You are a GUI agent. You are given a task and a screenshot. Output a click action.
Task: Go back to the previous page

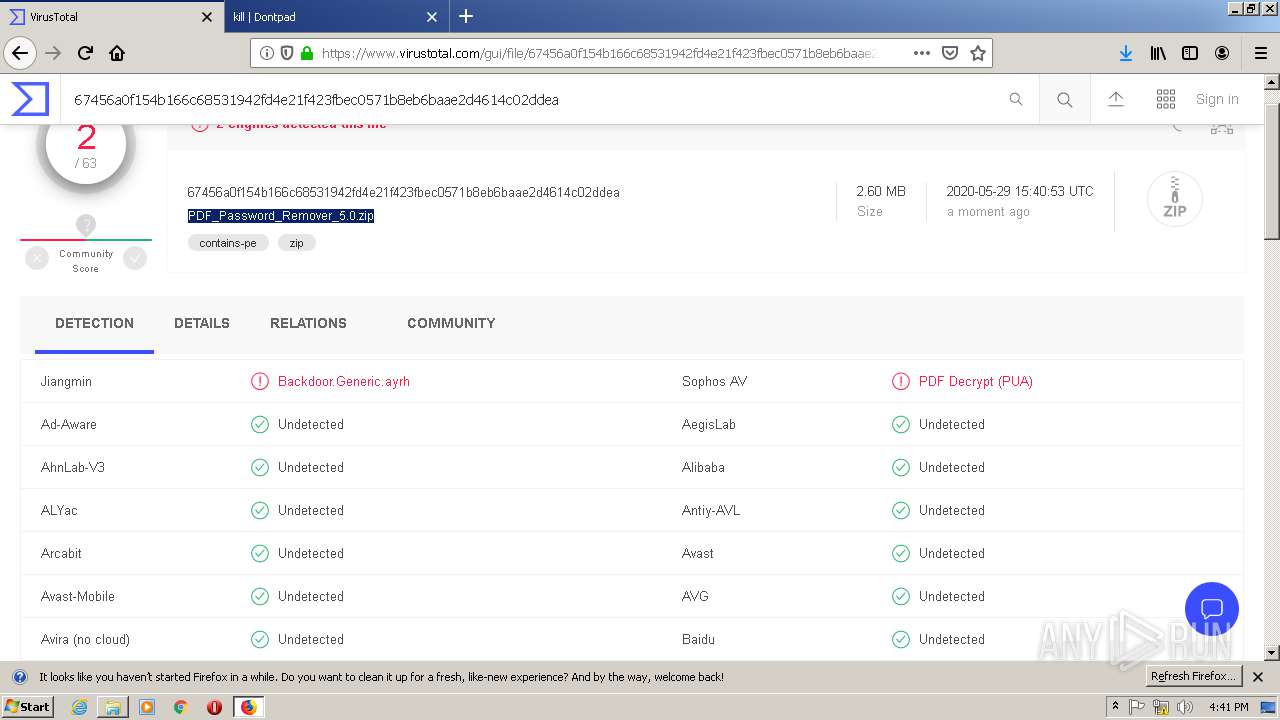(x=20, y=53)
